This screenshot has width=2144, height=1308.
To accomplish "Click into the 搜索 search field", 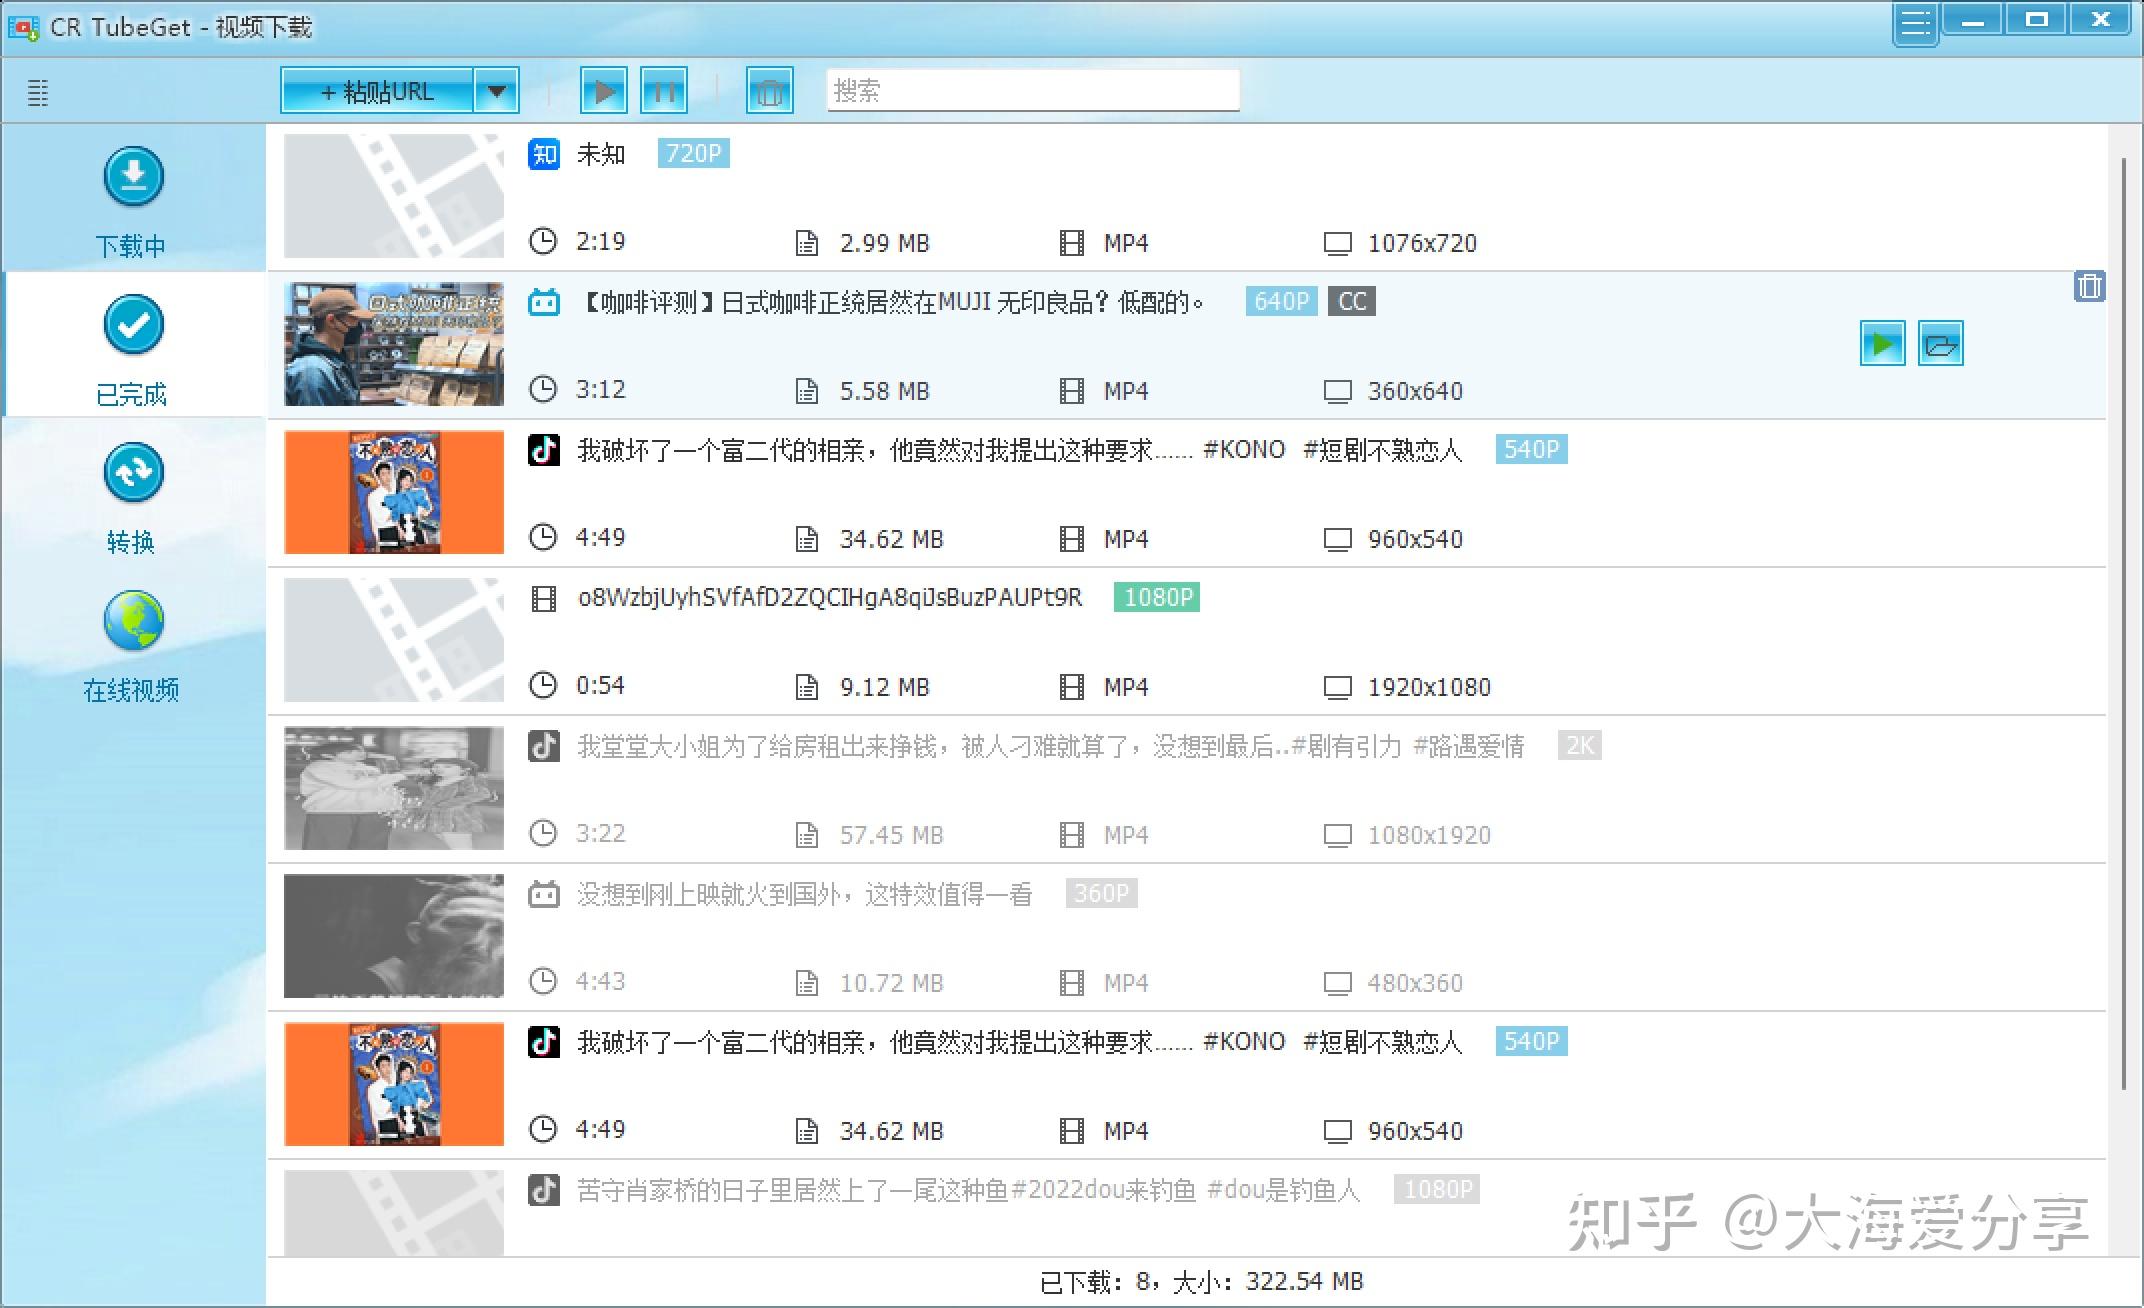I will tap(1033, 91).
